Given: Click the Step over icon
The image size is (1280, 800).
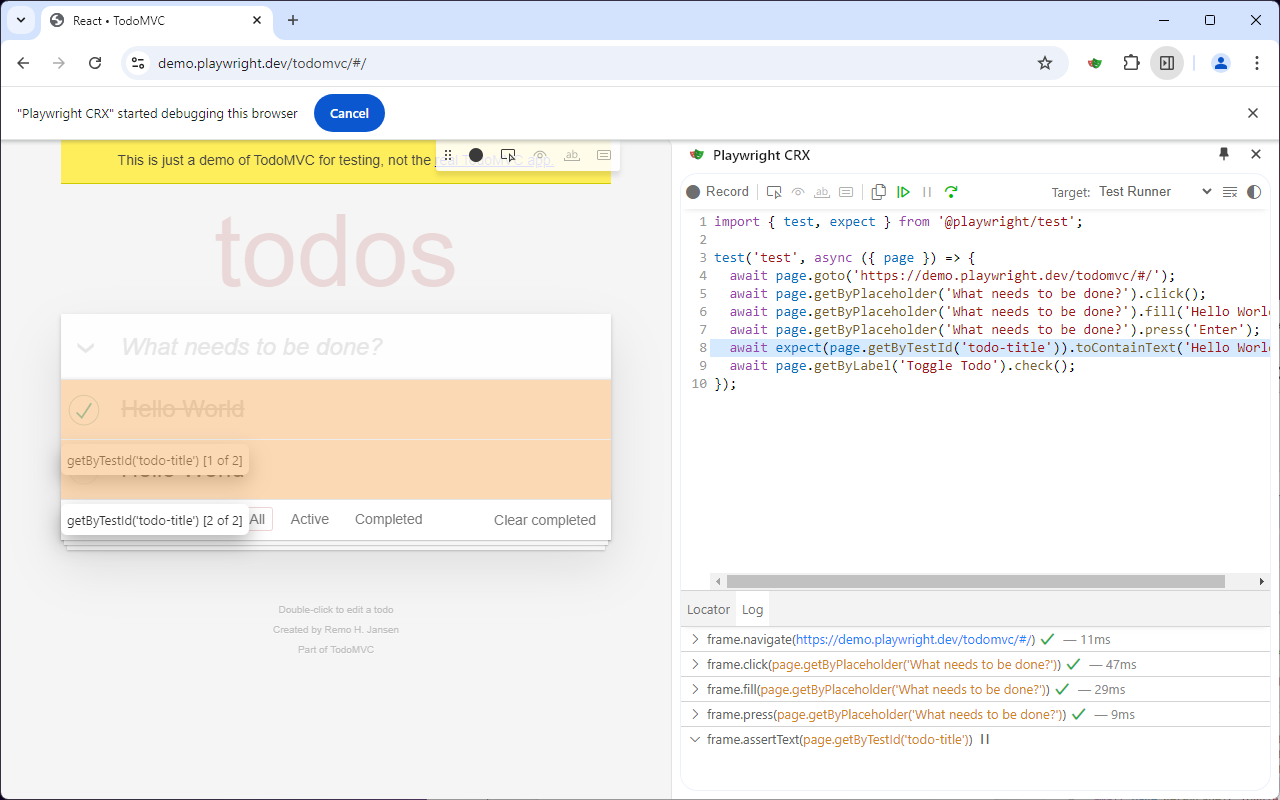Looking at the screenshot, I should click(951, 192).
